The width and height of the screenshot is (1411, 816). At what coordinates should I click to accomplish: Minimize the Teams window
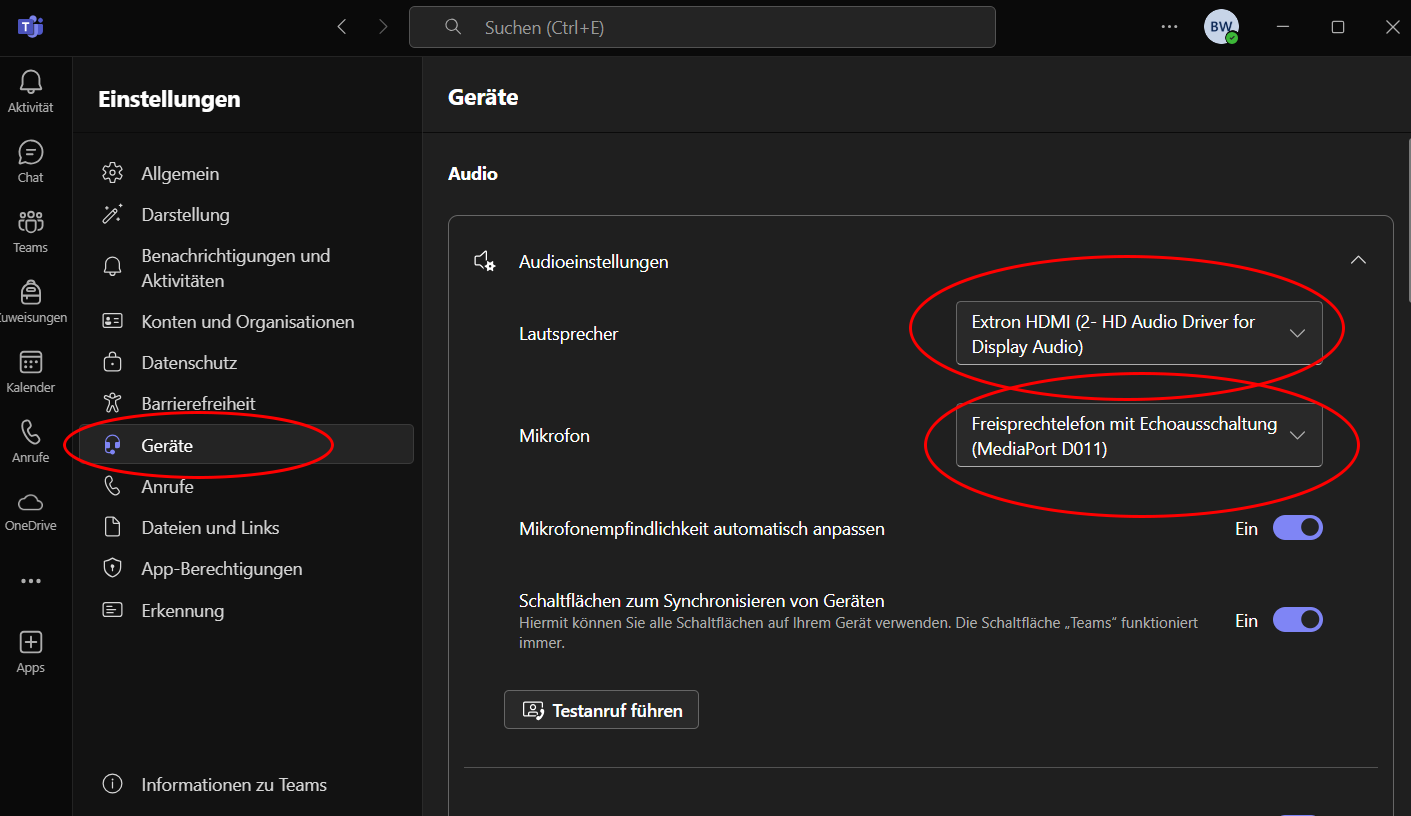tap(1284, 27)
